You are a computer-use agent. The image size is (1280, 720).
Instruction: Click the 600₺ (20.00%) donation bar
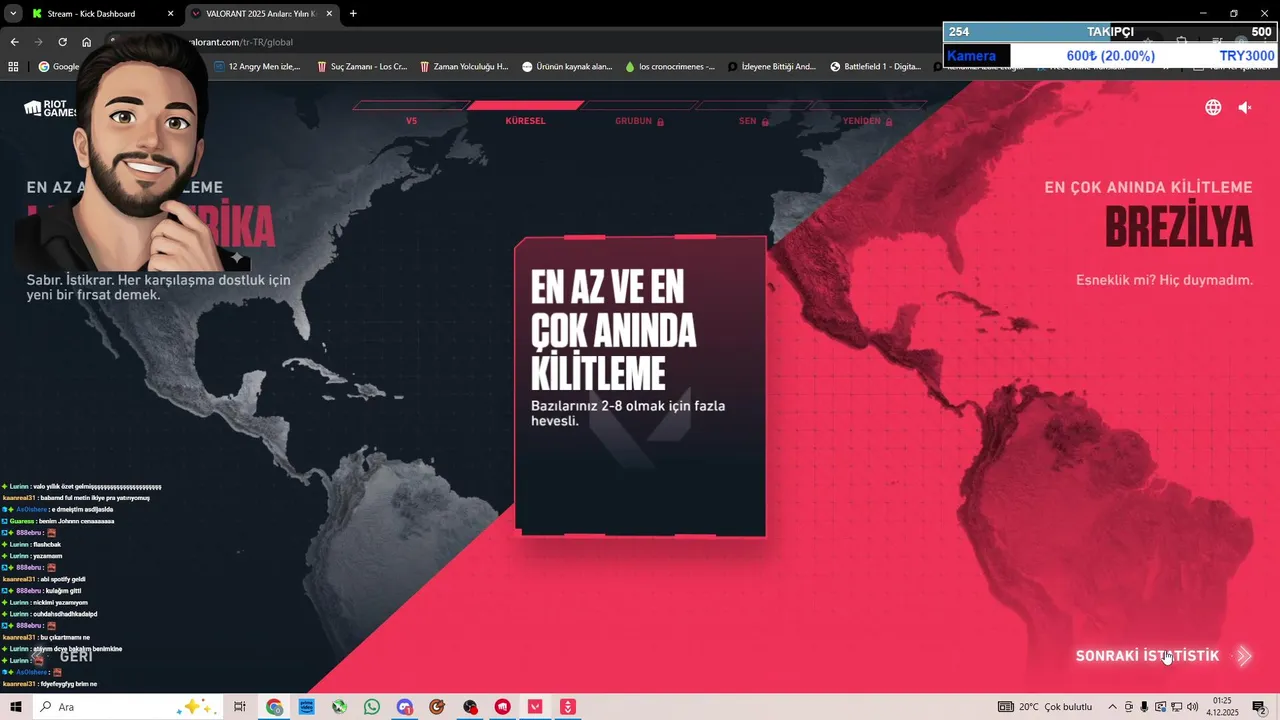pos(1110,56)
